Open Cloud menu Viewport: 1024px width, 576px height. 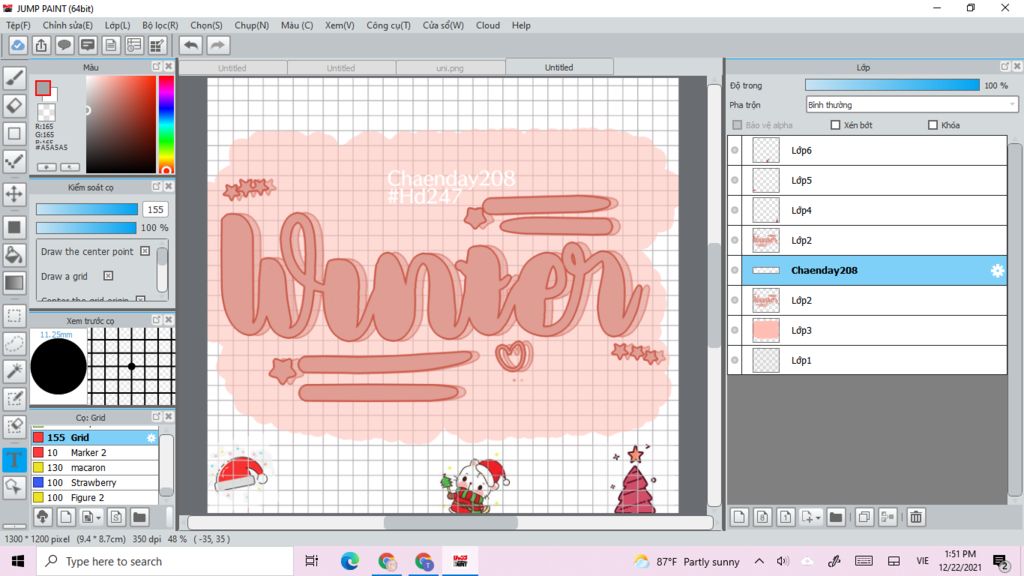[x=488, y=25]
